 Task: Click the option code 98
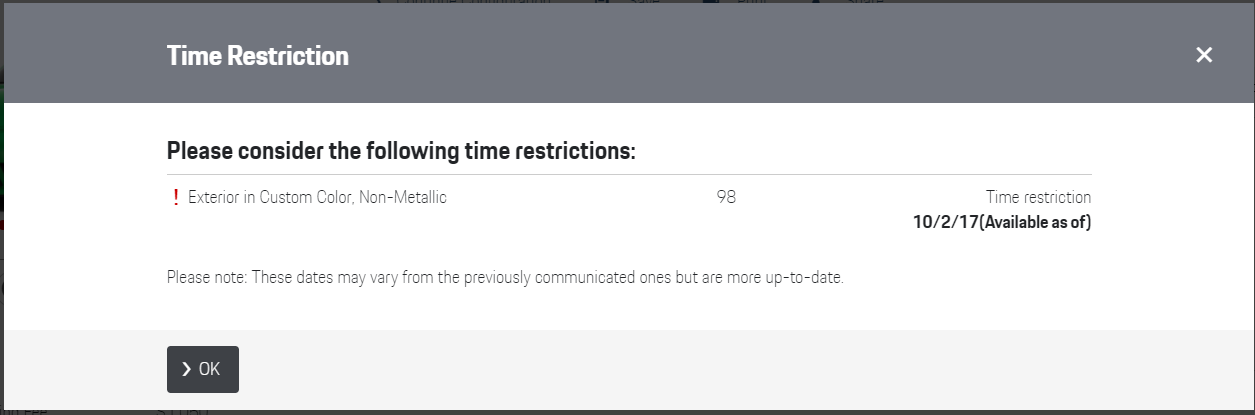[726, 198]
